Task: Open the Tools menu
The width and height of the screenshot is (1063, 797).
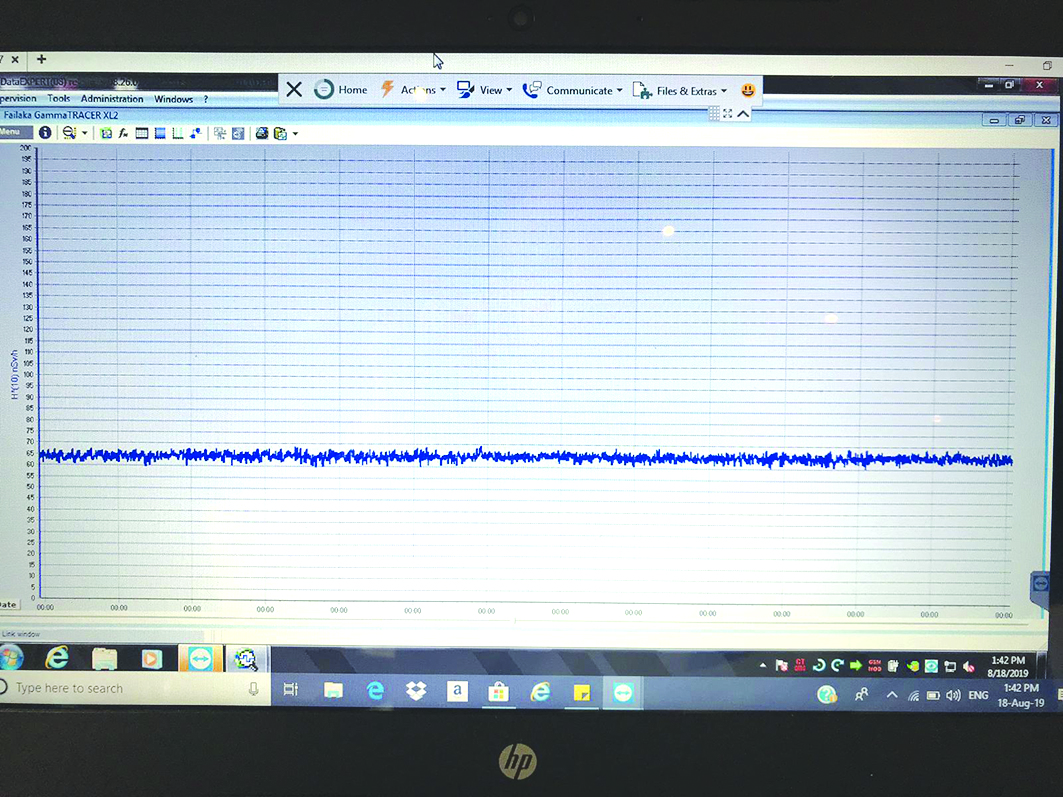Action: 59,99
